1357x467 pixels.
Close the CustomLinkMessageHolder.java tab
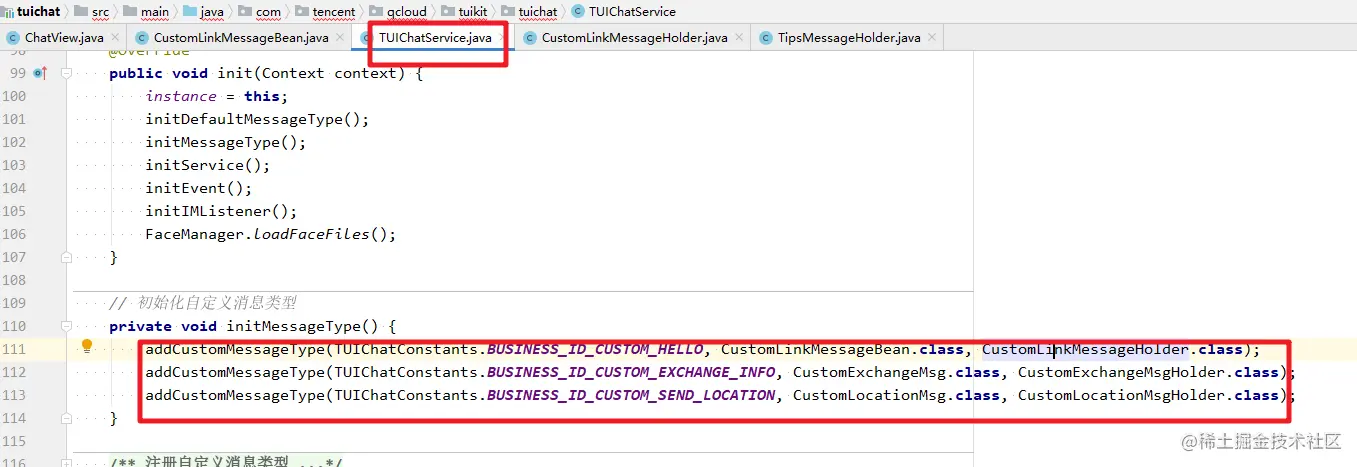point(738,38)
